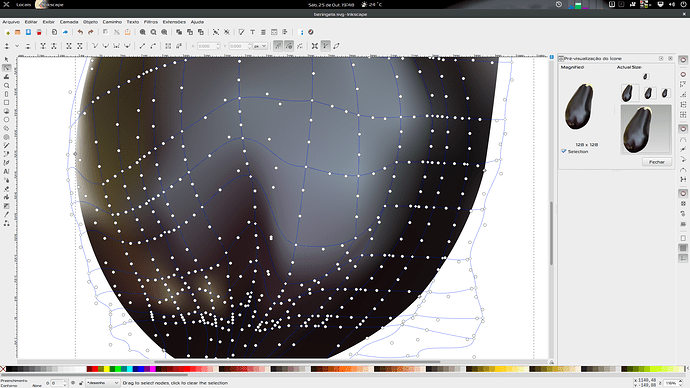Click the no-color X swatch
Screen dimensions: 690x388
3,369
